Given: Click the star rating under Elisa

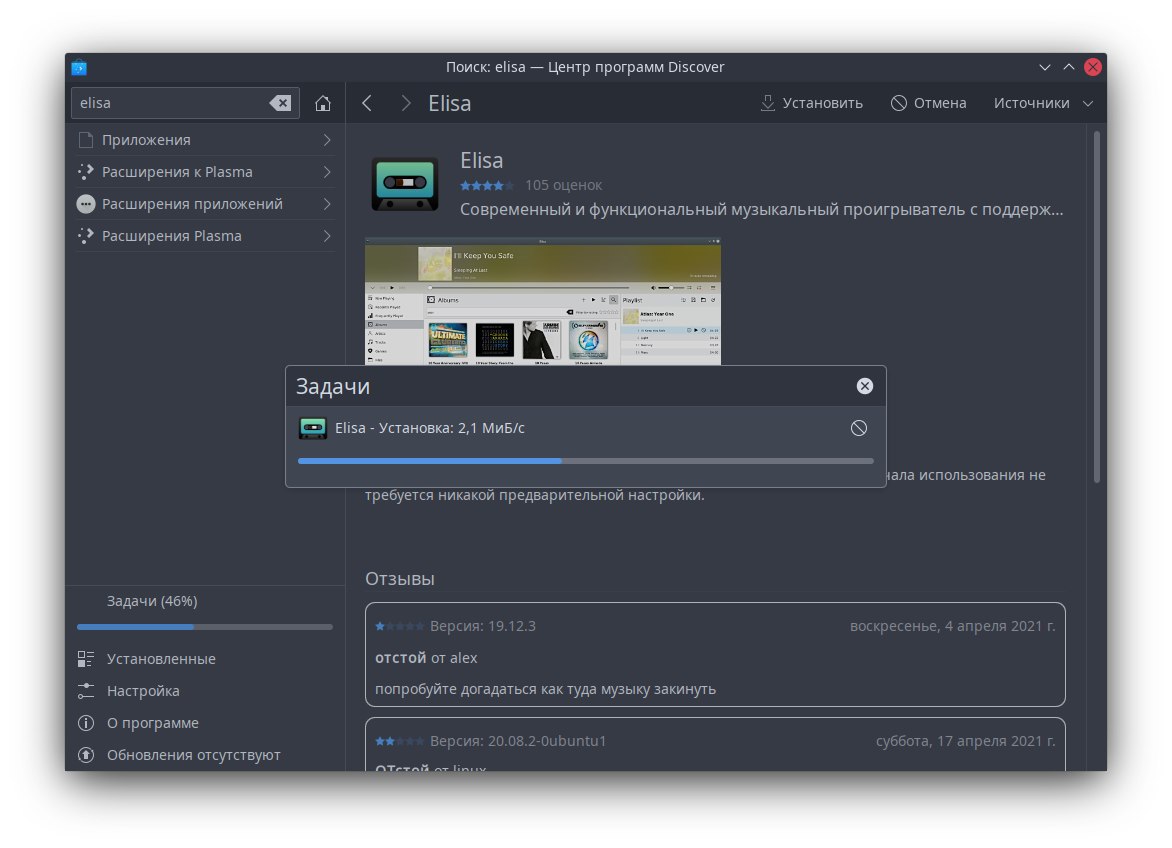Looking at the screenshot, I should 487,185.
